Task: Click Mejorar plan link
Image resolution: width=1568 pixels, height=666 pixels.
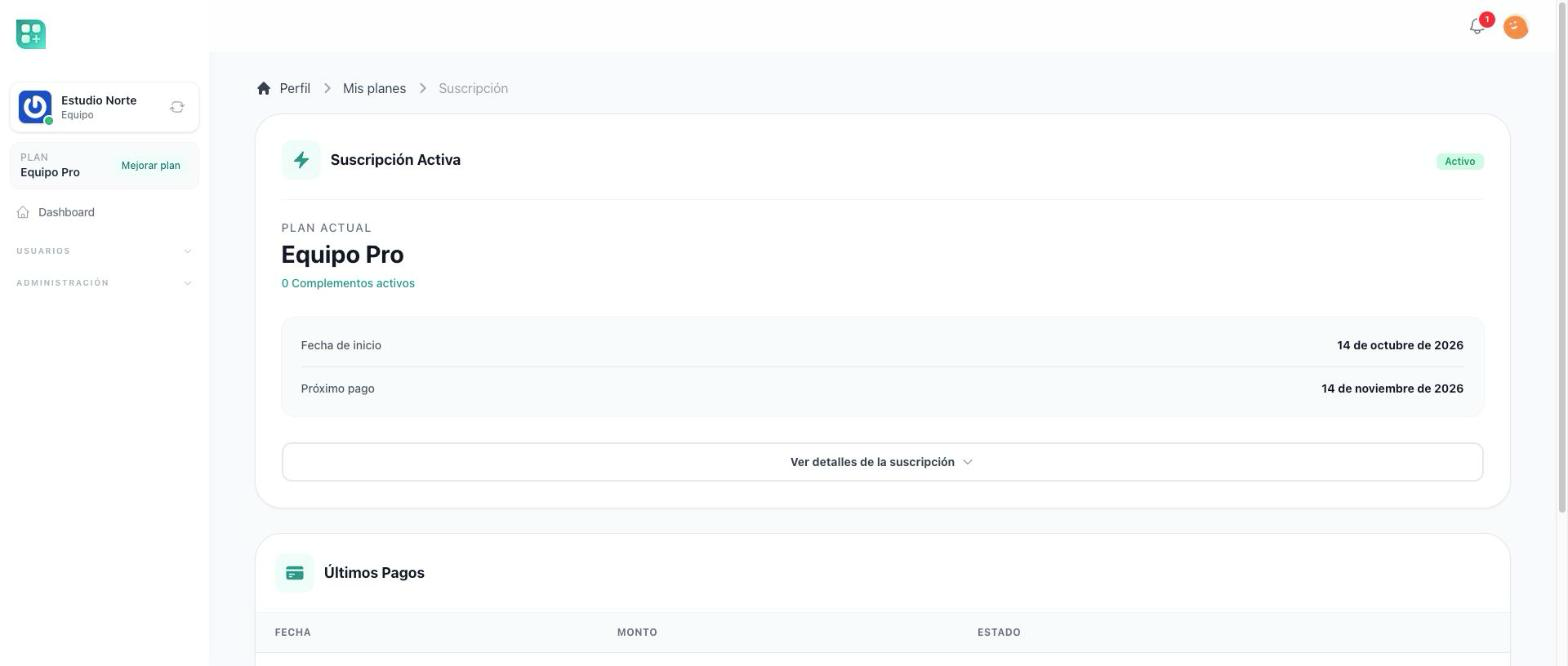Action: pos(151,165)
